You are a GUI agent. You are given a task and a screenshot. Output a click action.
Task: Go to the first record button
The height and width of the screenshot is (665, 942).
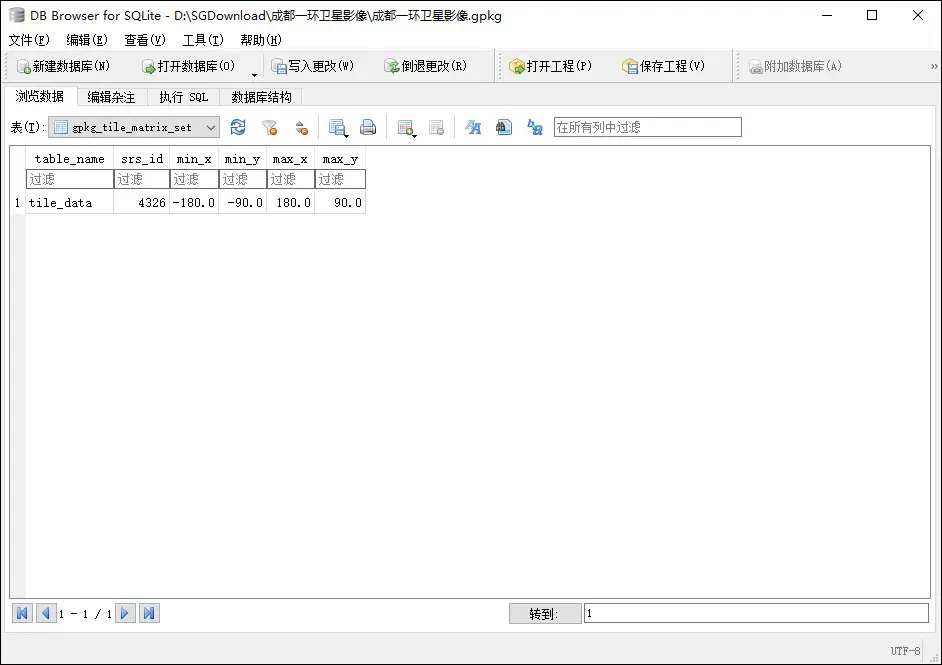pos(22,613)
